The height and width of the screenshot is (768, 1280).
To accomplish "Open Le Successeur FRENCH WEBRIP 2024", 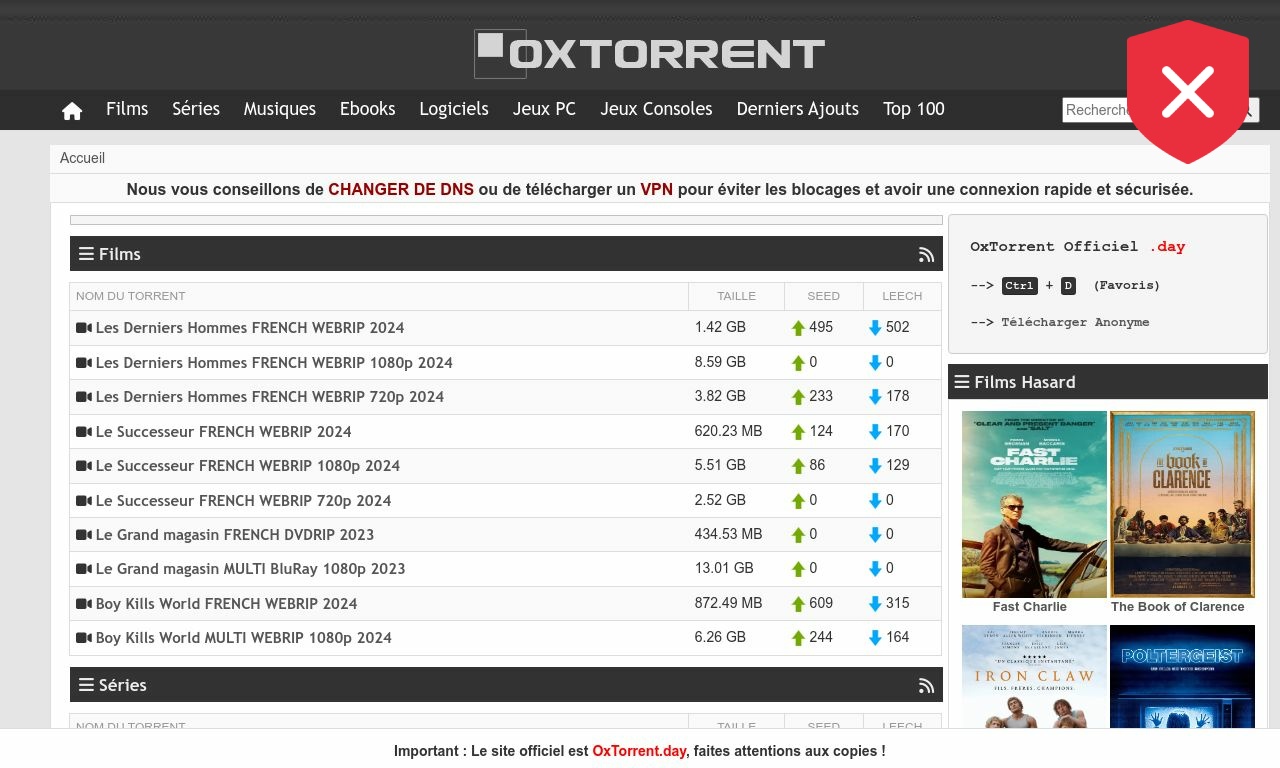I will [224, 432].
